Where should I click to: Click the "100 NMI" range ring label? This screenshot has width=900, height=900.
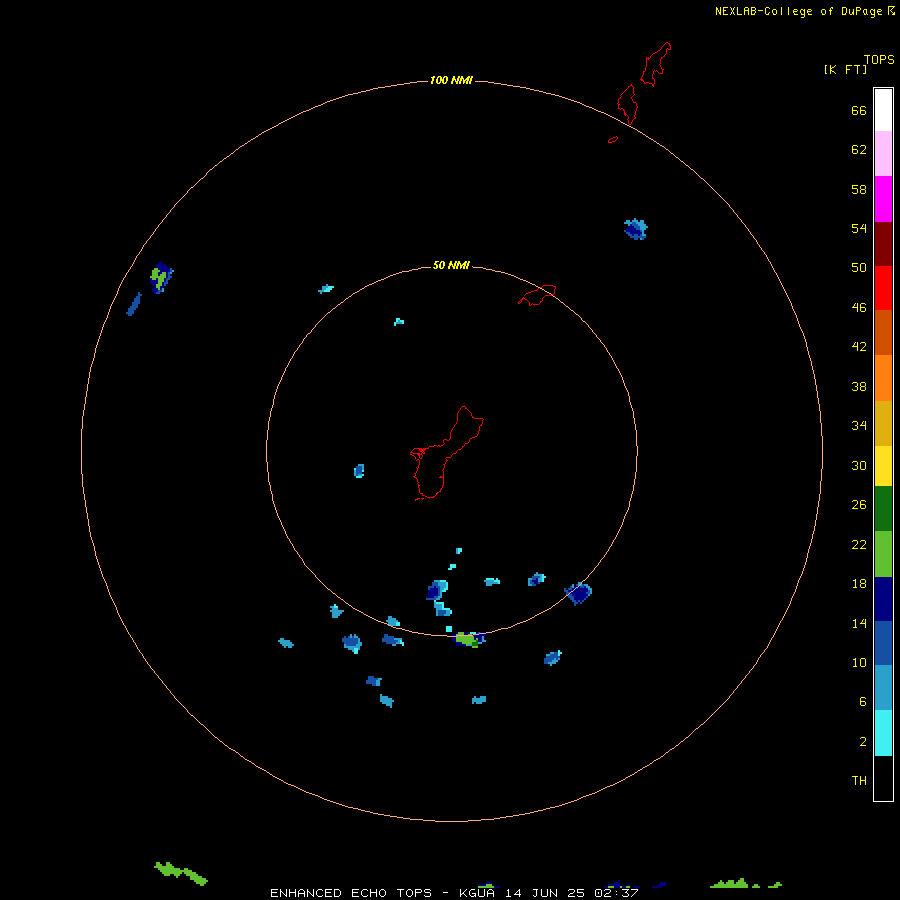(451, 80)
